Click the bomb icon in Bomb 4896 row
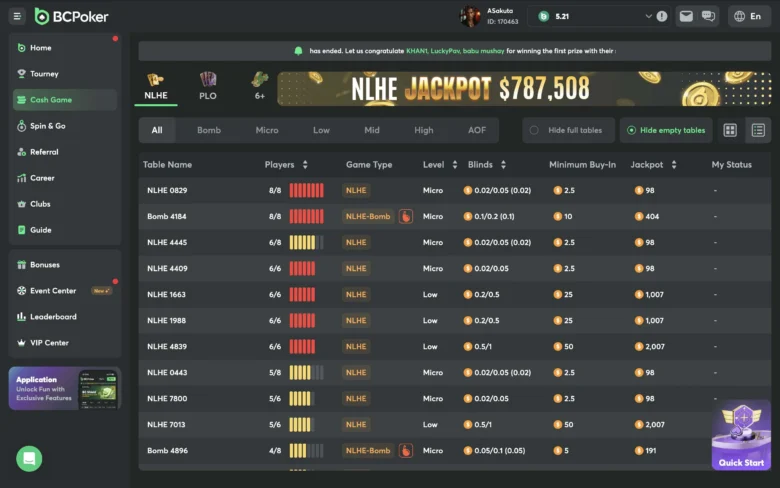 point(406,451)
